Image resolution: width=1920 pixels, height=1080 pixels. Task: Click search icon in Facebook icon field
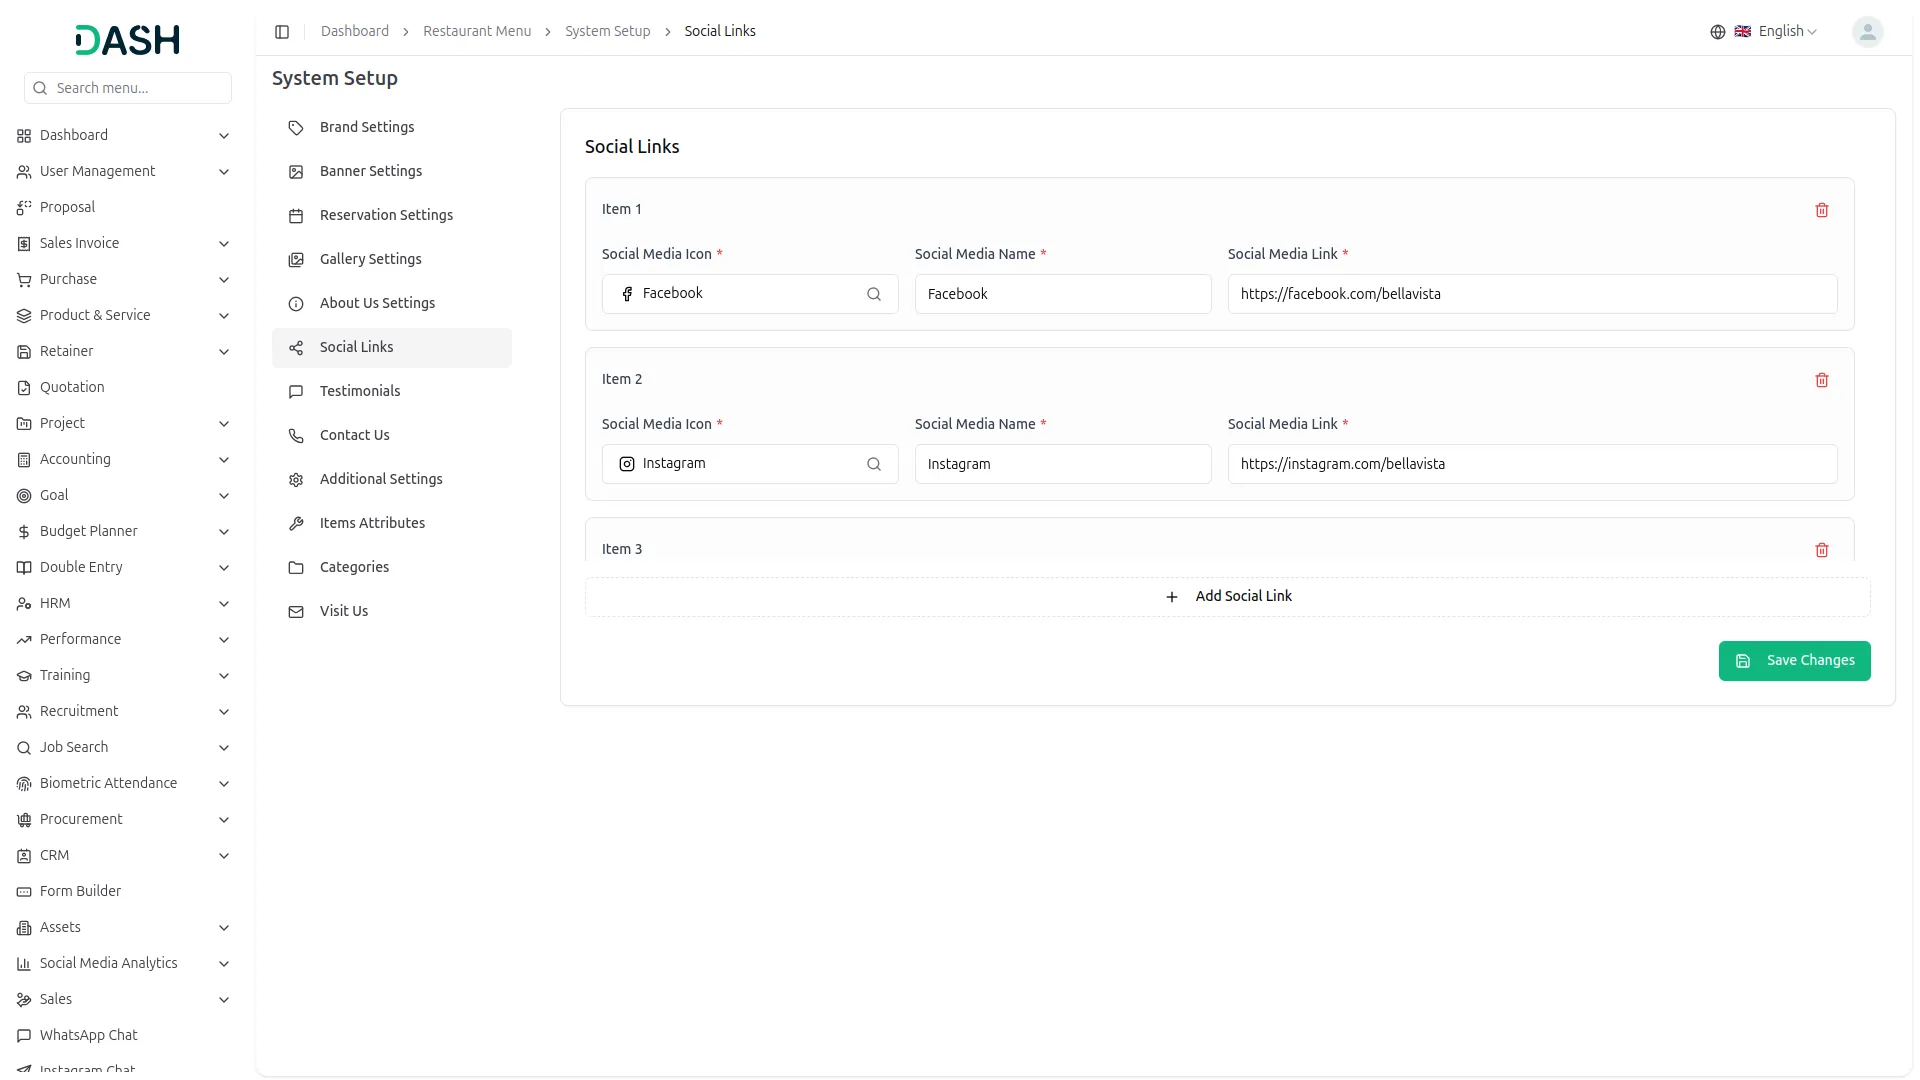[873, 294]
